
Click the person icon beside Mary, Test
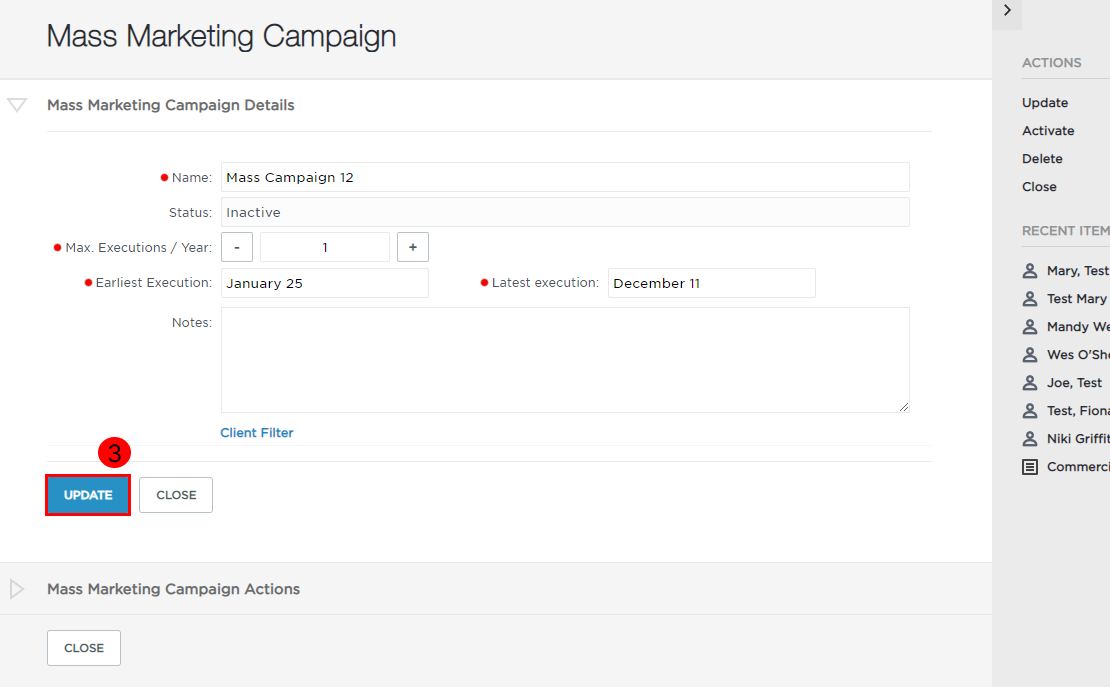1030,271
